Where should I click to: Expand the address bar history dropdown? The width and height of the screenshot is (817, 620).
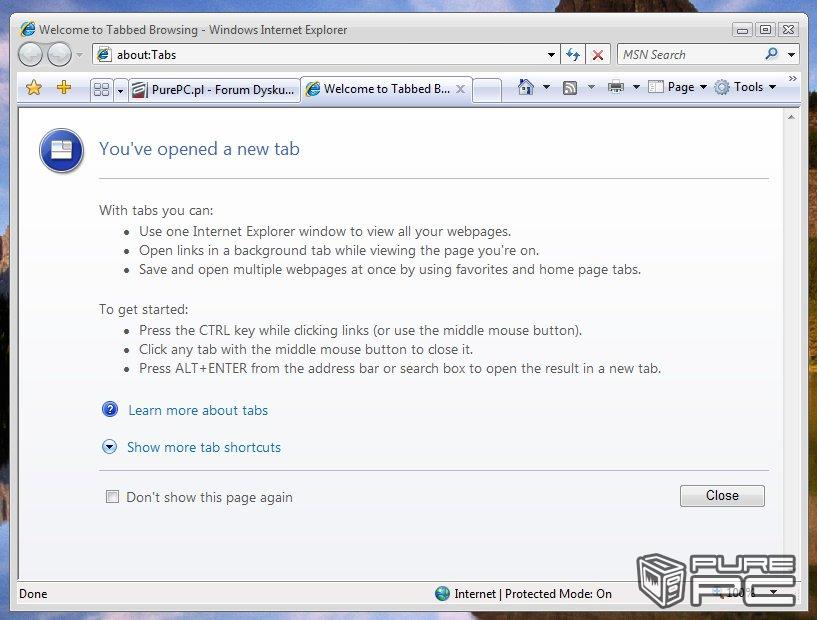click(551, 55)
